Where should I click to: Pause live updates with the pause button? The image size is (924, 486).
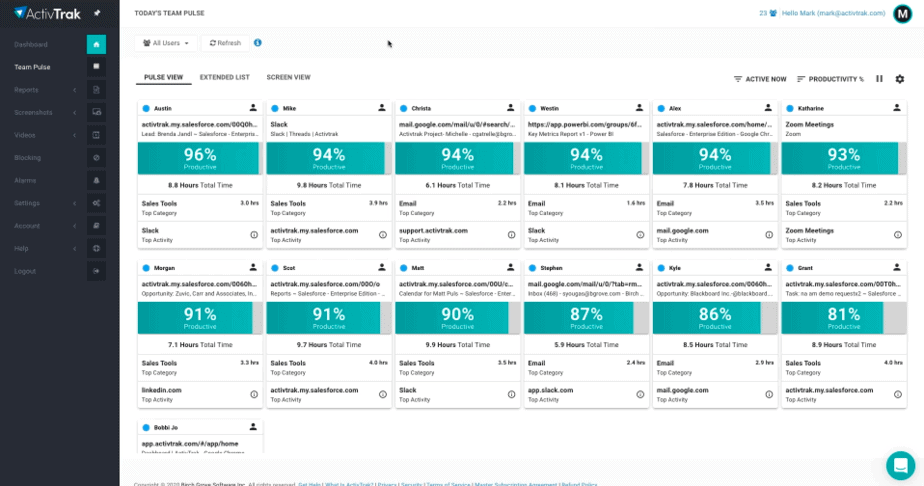880,79
